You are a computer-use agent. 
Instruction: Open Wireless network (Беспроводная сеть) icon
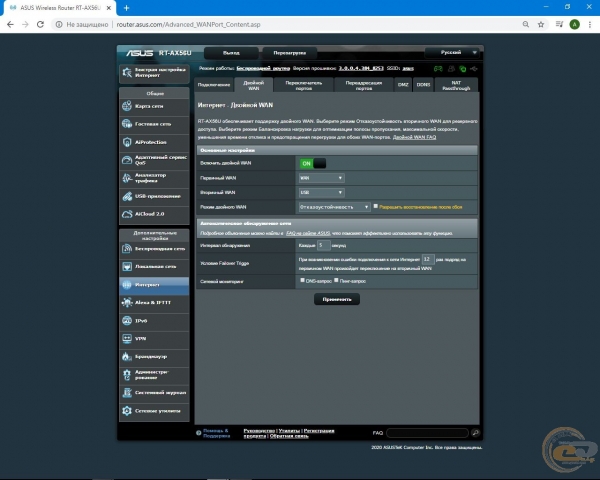[x=127, y=249]
